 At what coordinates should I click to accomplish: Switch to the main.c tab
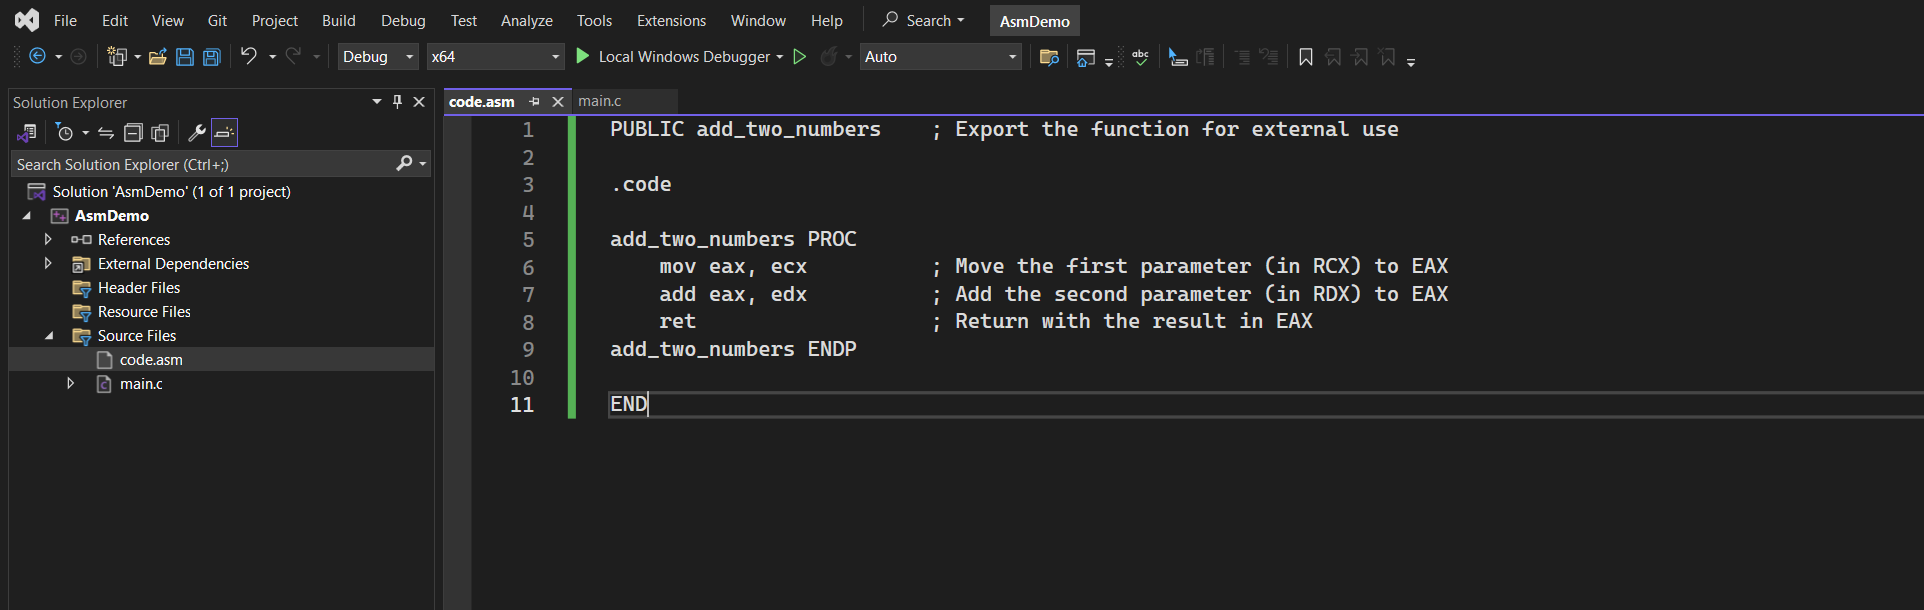pos(600,101)
